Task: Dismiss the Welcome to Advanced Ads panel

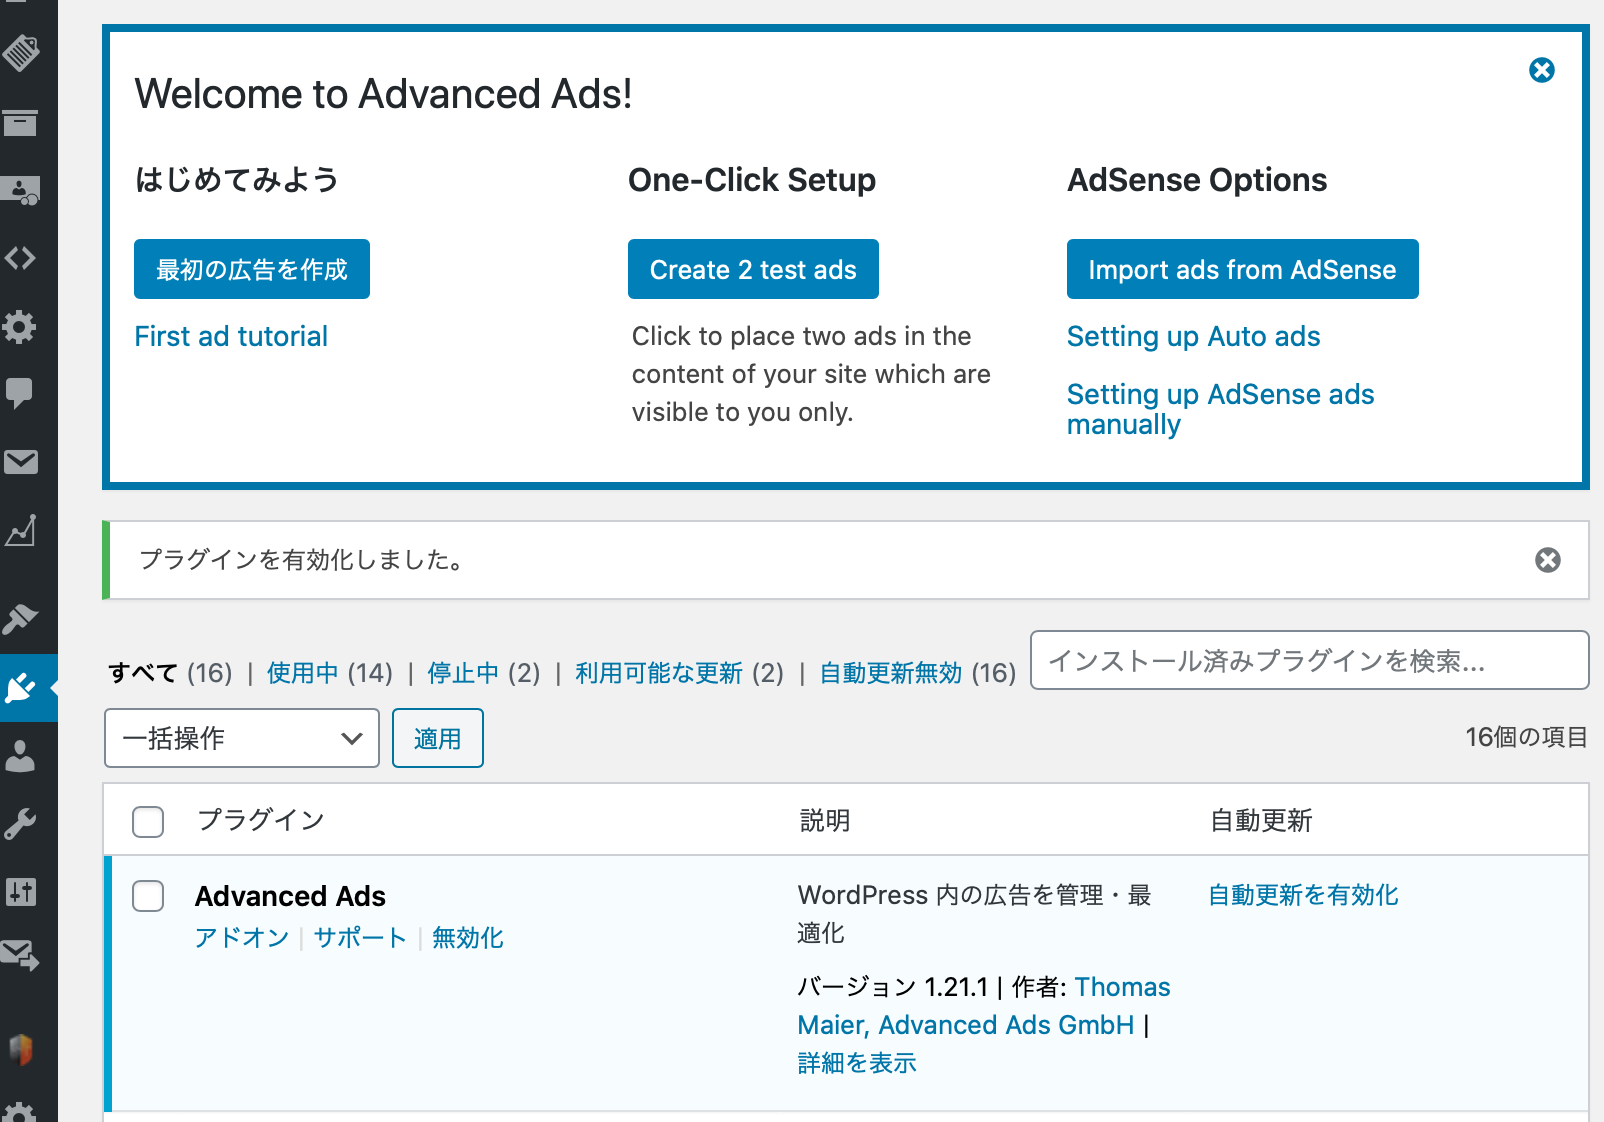Action: click(1542, 70)
